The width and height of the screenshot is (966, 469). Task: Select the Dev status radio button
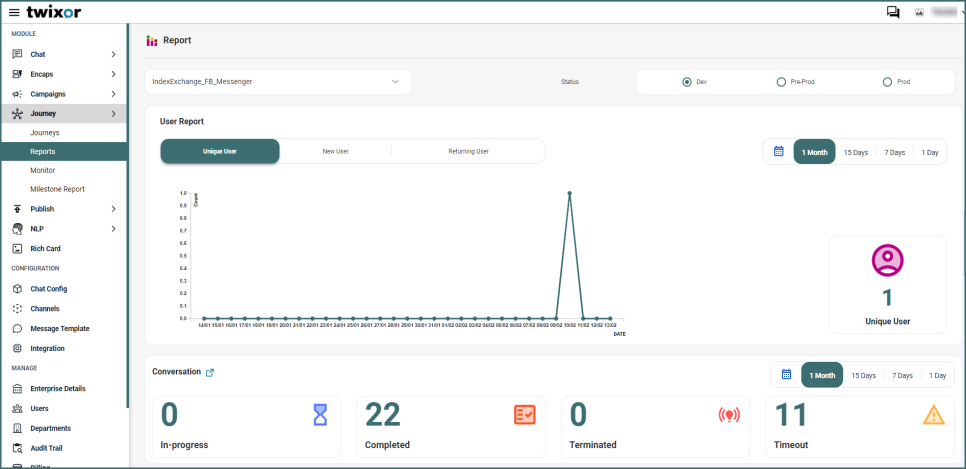coord(687,82)
